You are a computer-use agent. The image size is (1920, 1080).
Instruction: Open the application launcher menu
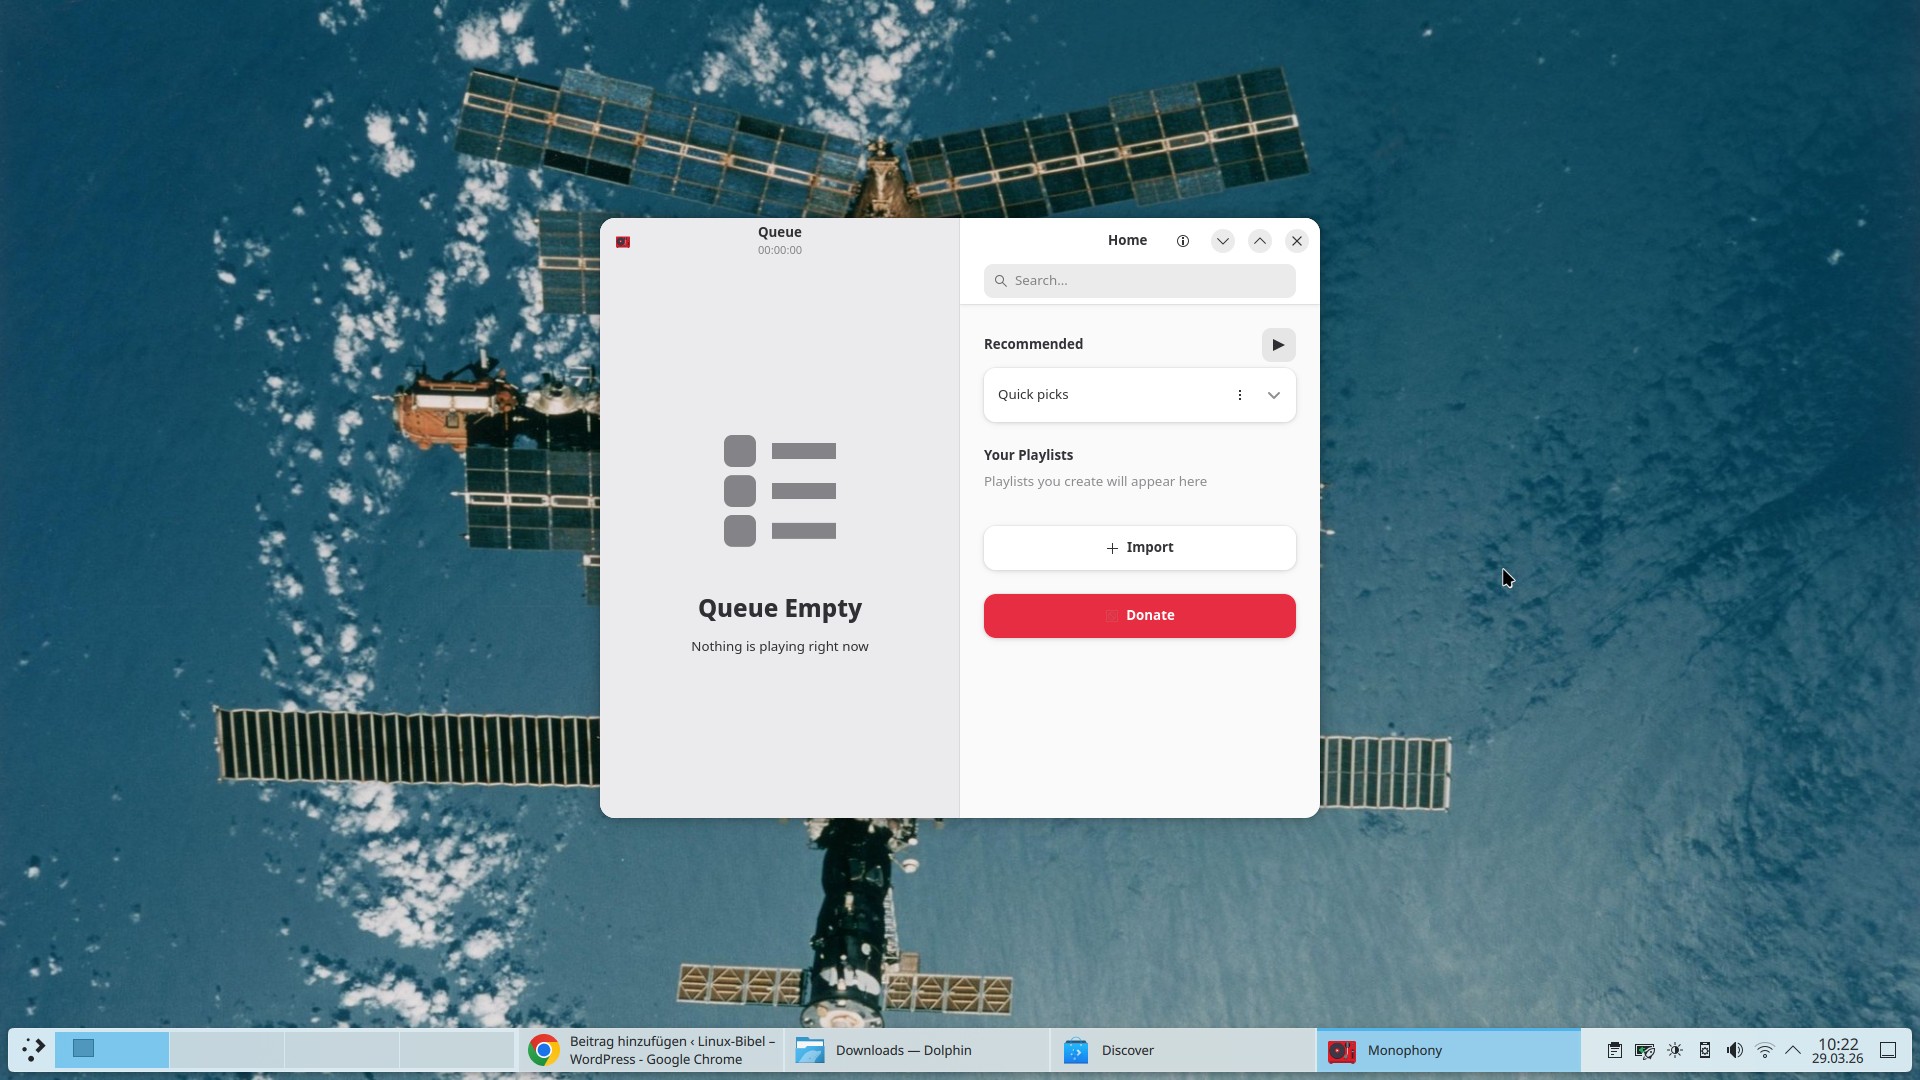click(x=33, y=1050)
